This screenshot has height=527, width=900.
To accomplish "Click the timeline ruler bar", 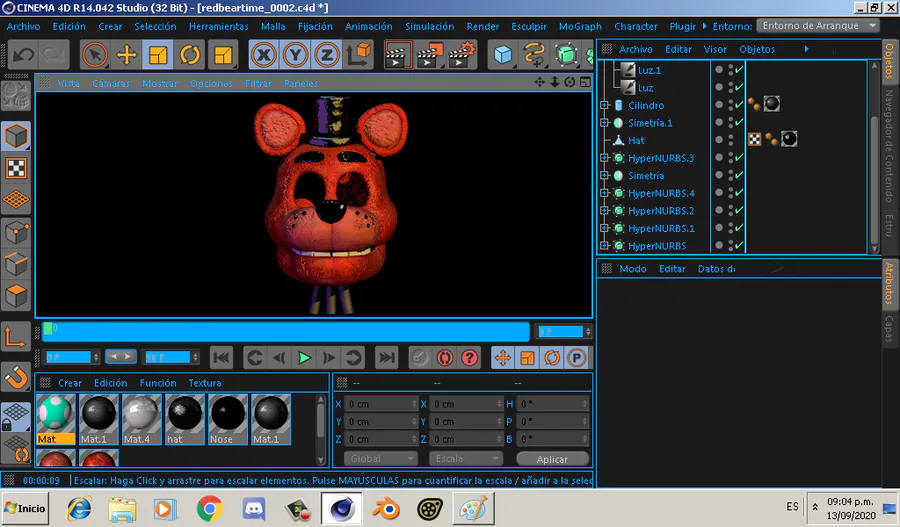I will pyautogui.click(x=285, y=331).
